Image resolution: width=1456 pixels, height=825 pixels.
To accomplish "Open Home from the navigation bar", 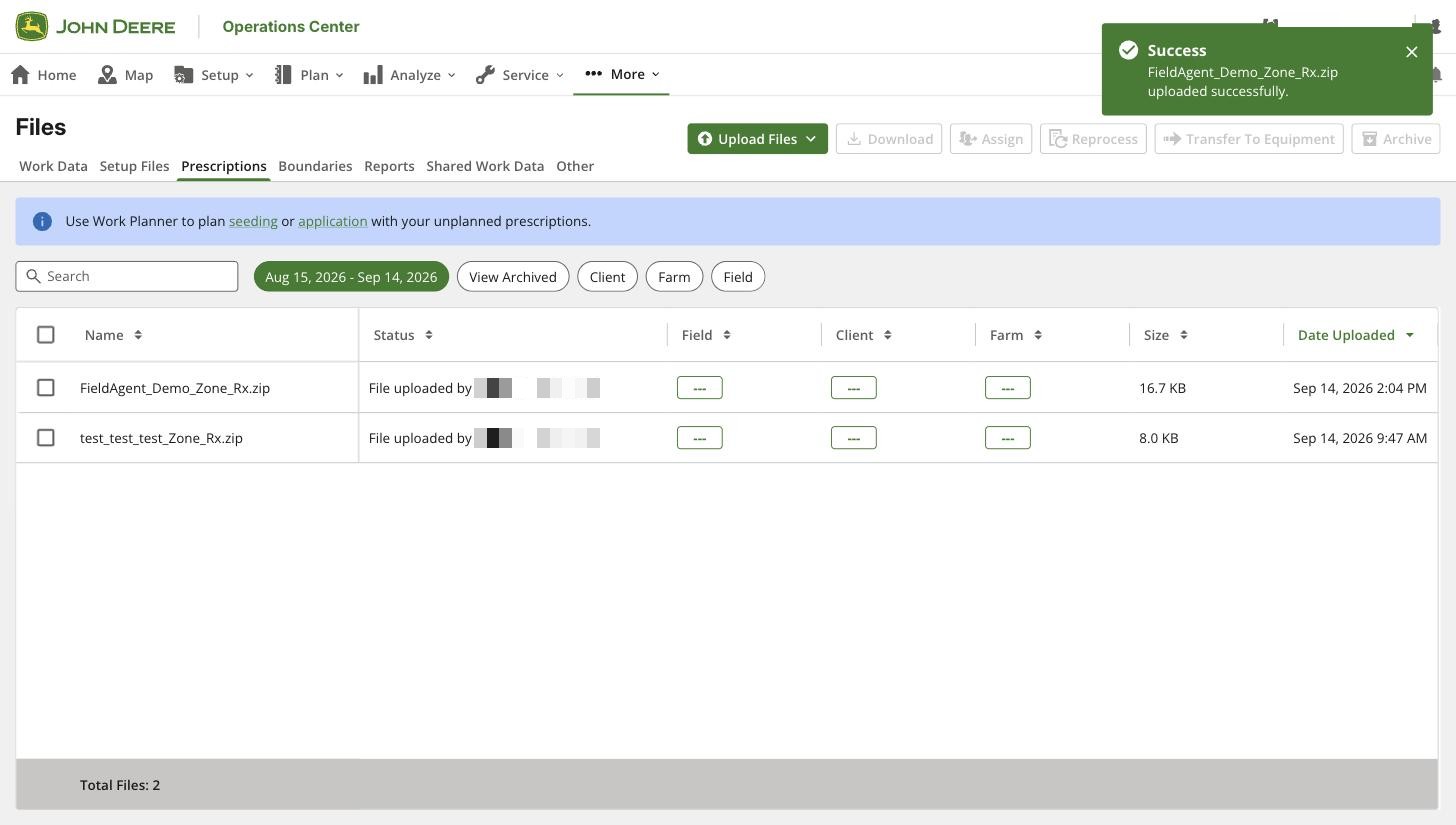I will pyautogui.click(x=44, y=74).
